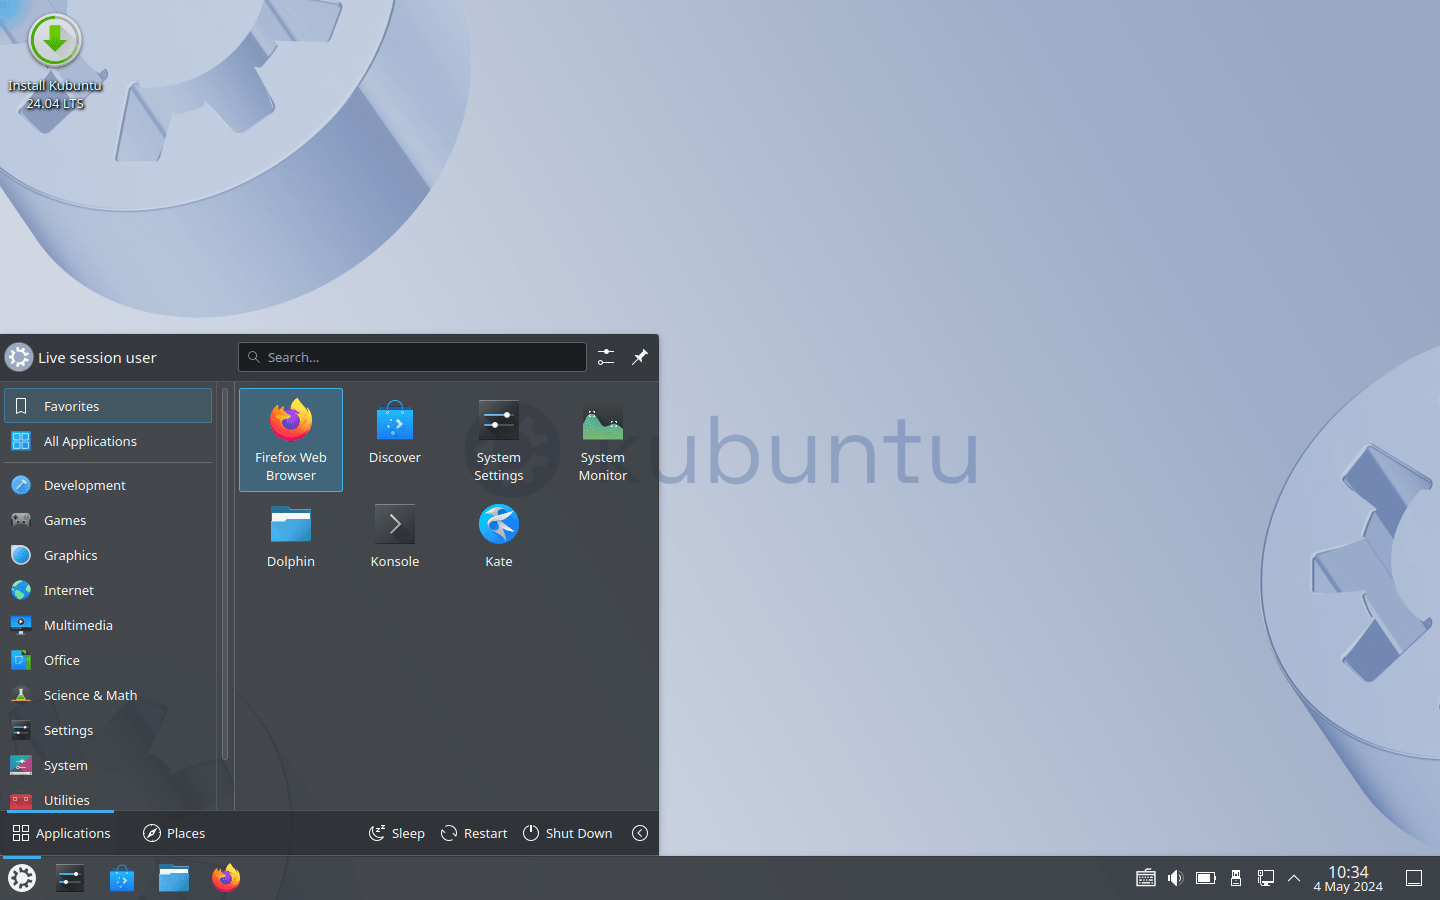Click the Sleep button
This screenshot has width=1440, height=900.
397,833
